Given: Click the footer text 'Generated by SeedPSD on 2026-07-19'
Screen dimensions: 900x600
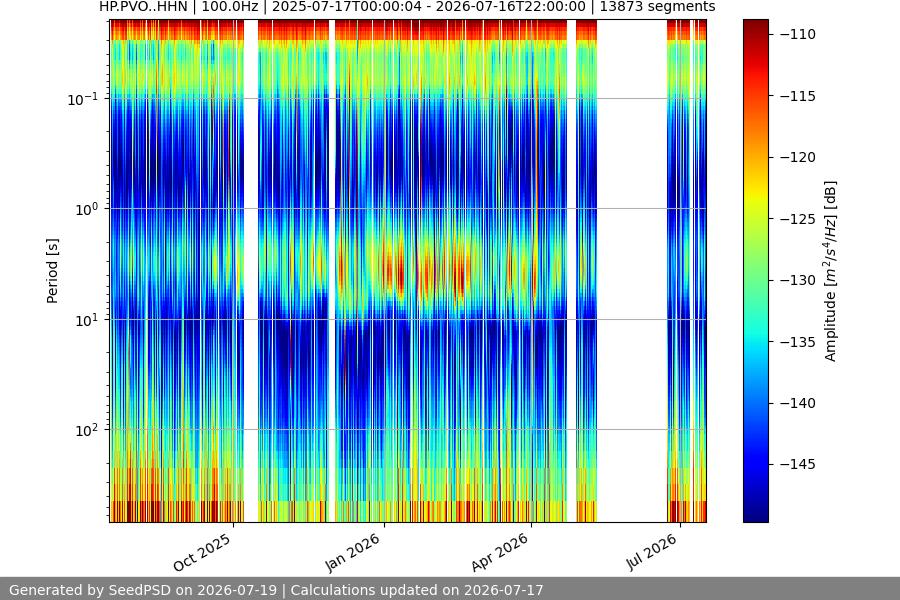Looking at the screenshot, I should [143, 590].
